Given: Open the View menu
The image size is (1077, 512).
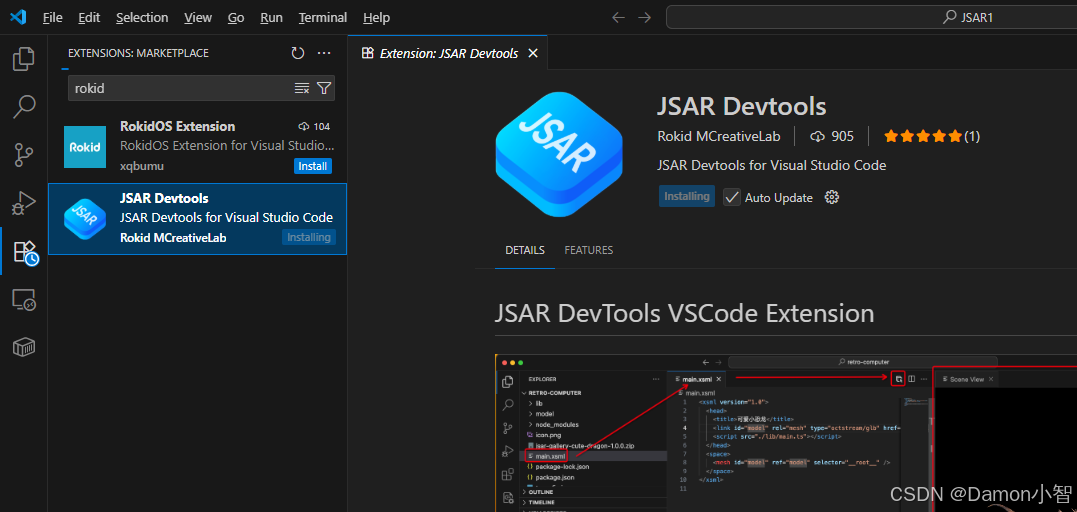Looking at the screenshot, I should click(x=198, y=18).
